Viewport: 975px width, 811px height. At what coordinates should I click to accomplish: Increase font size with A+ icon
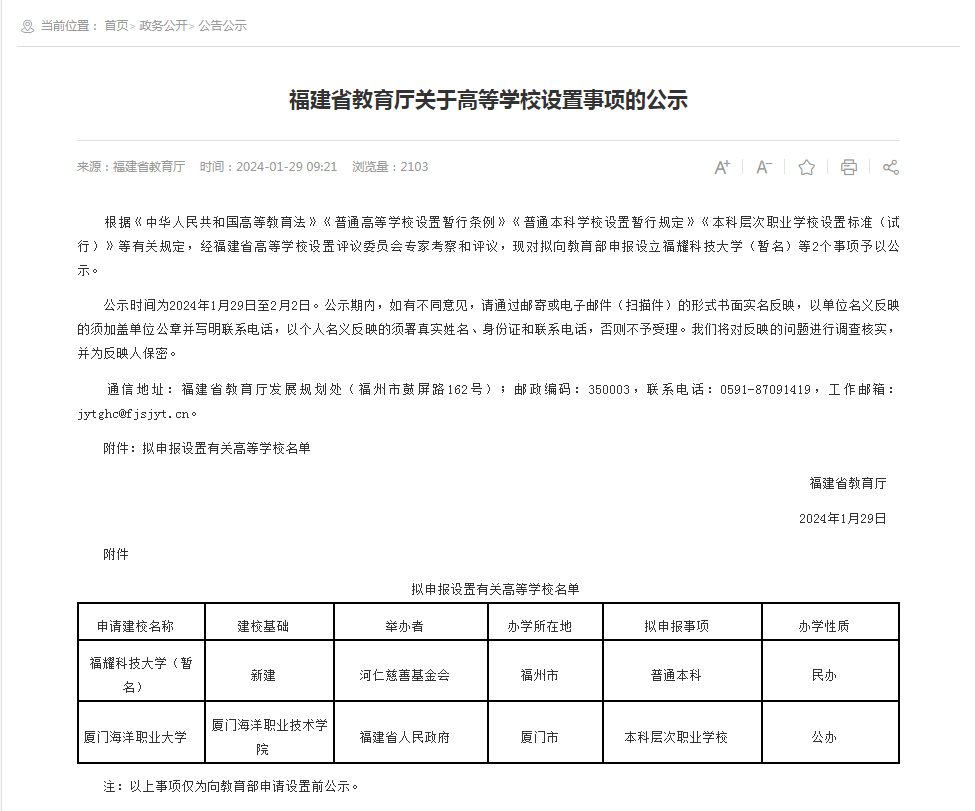coord(722,167)
